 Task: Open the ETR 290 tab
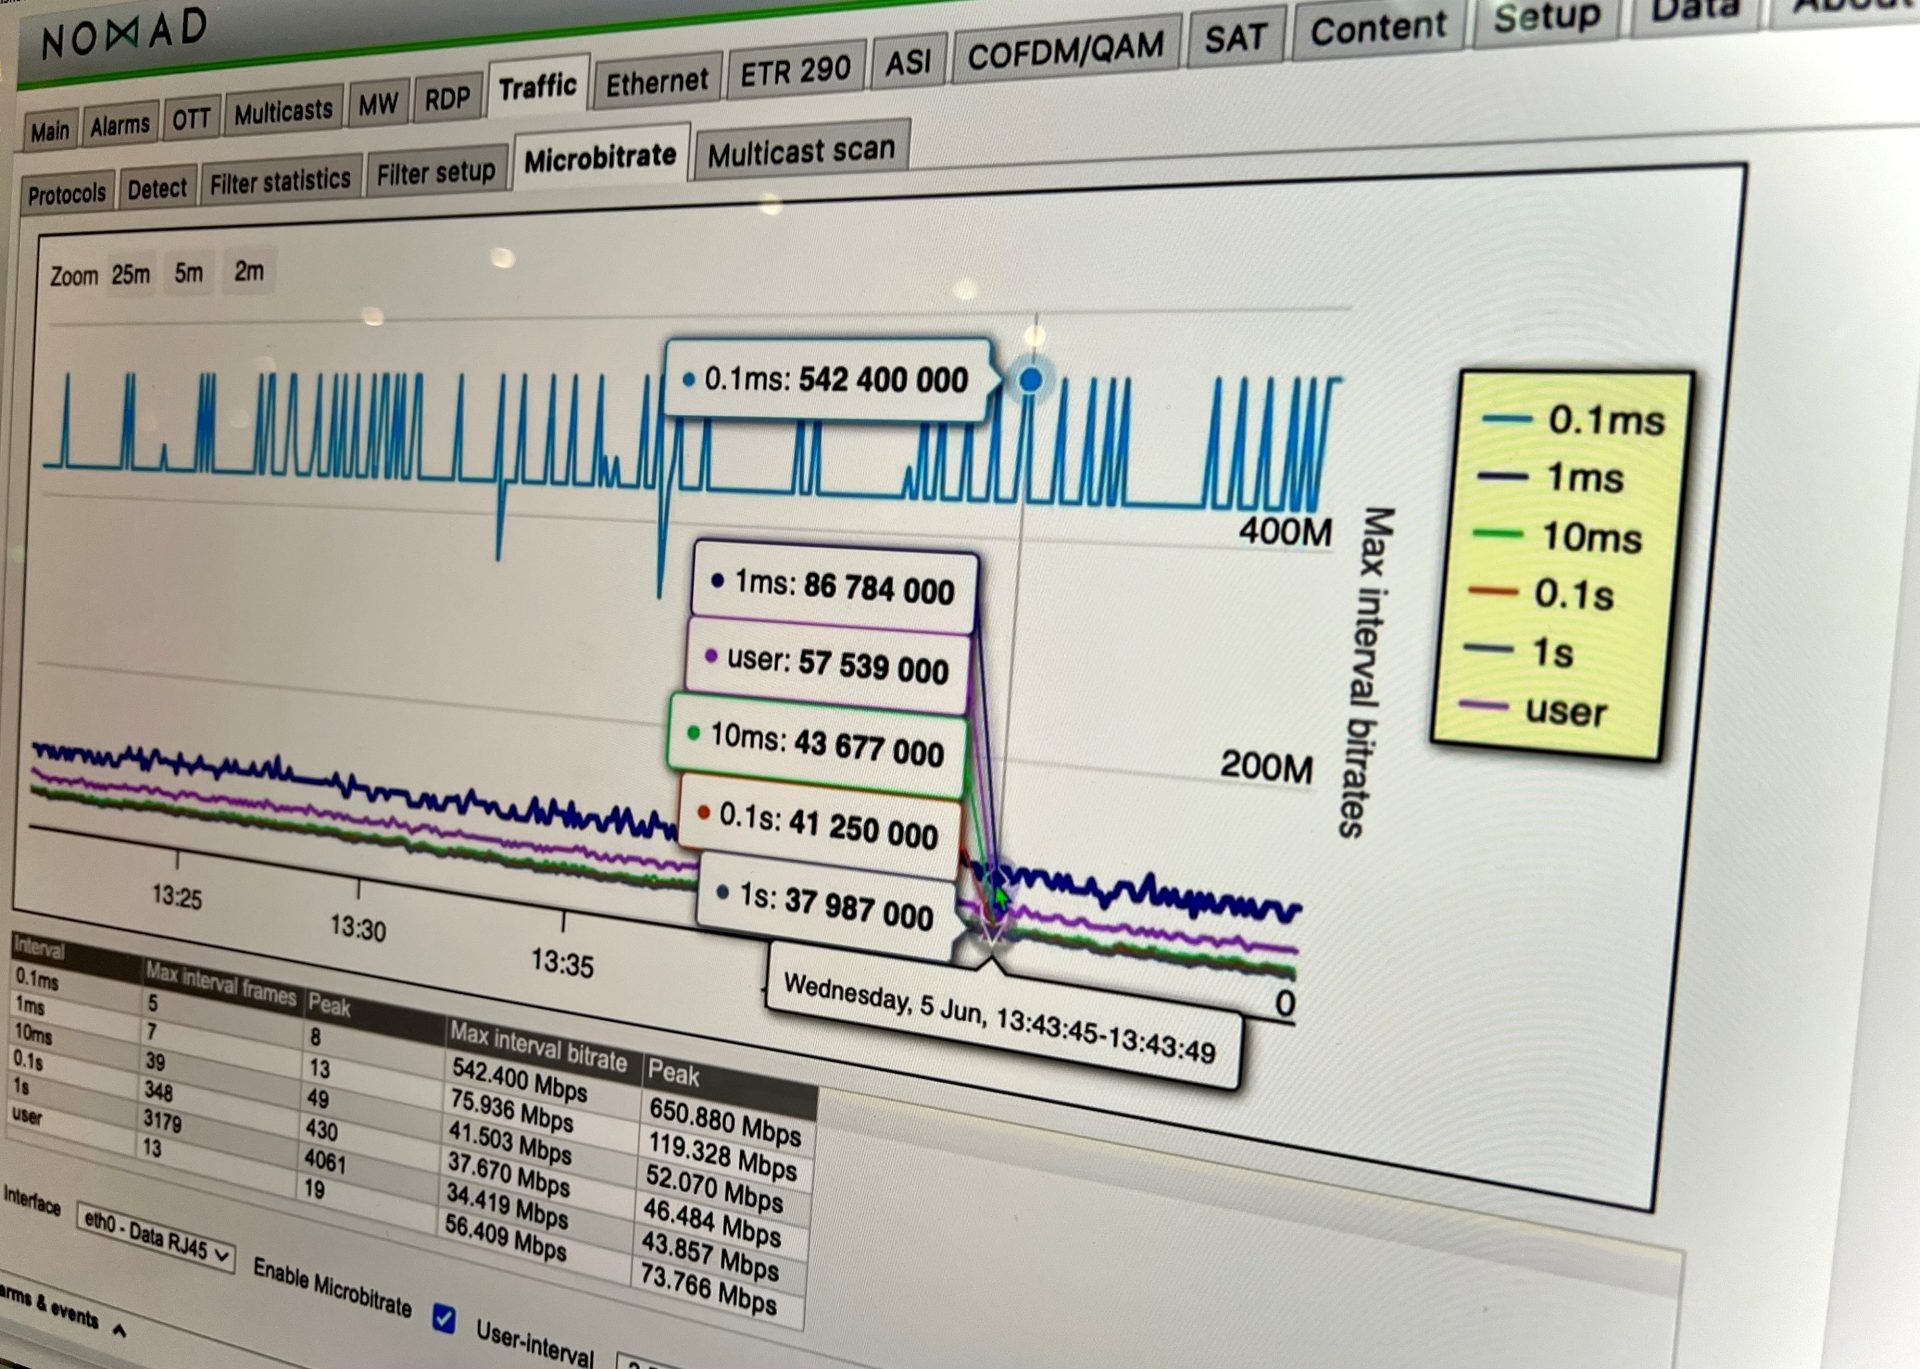coord(795,72)
